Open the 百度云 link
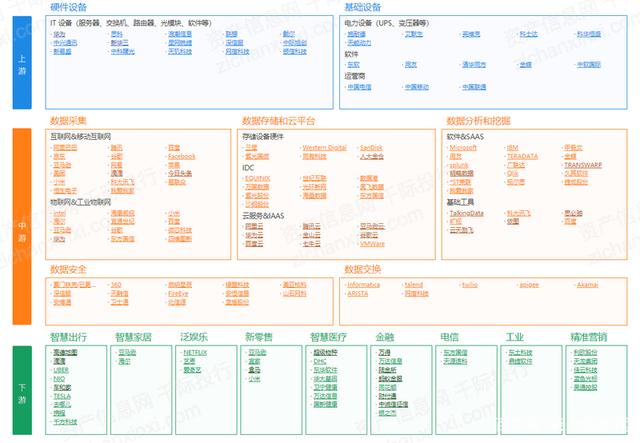 tap(254, 244)
